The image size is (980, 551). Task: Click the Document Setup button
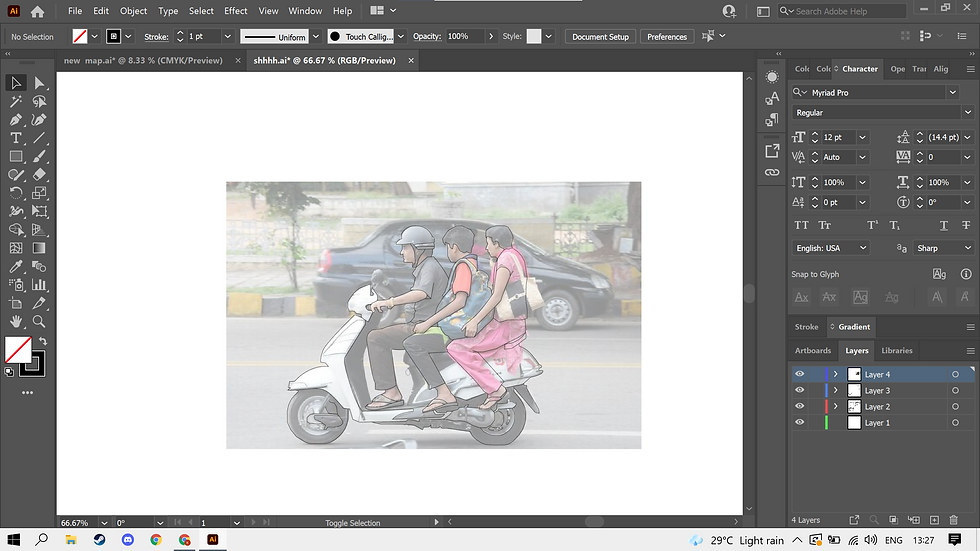600,36
